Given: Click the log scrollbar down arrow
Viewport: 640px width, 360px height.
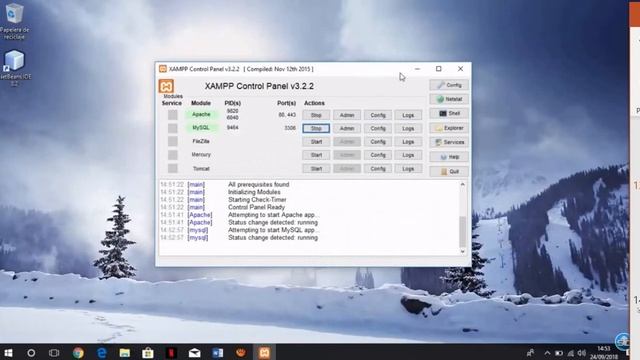Looking at the screenshot, I should [x=462, y=251].
